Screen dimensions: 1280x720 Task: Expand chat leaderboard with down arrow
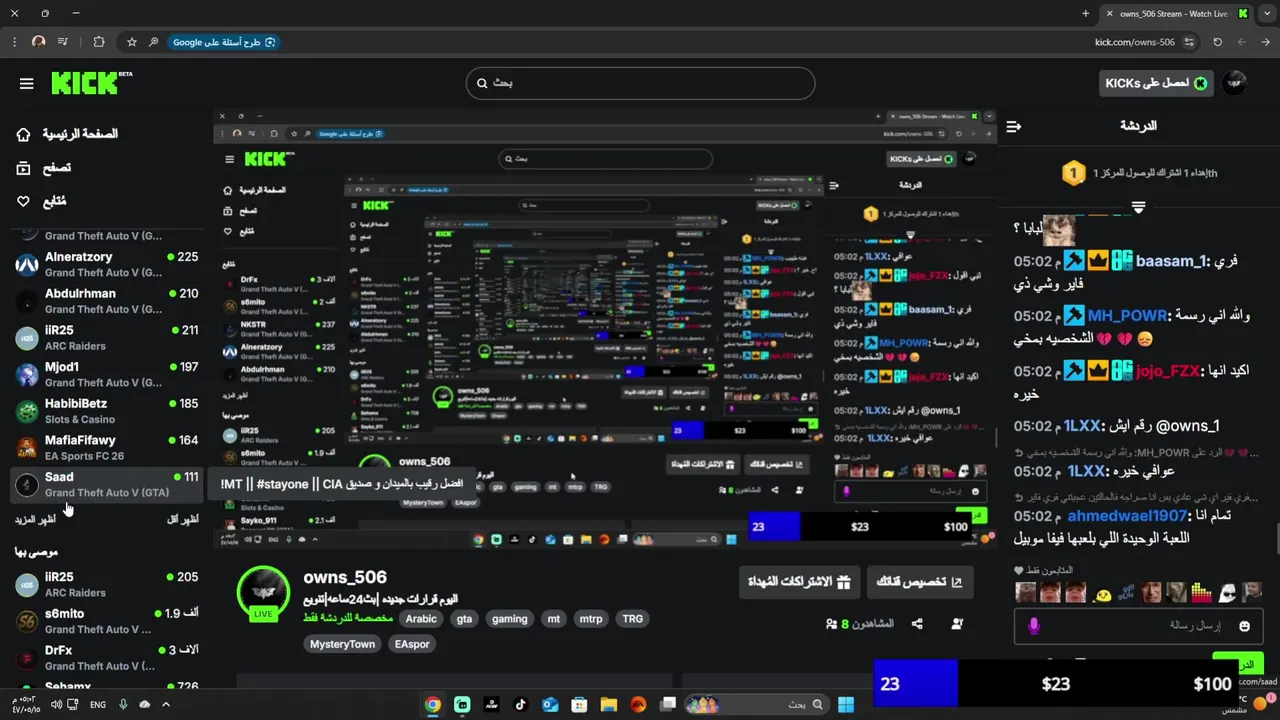point(1138,206)
